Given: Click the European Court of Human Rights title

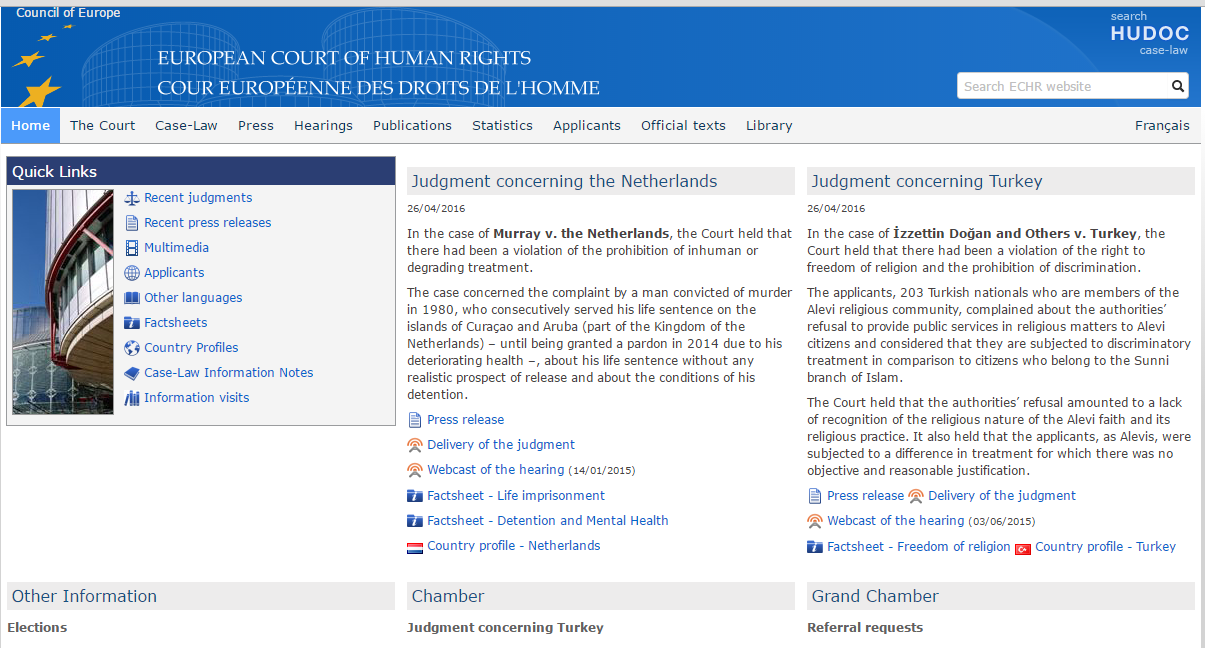Looking at the screenshot, I should [x=344, y=58].
